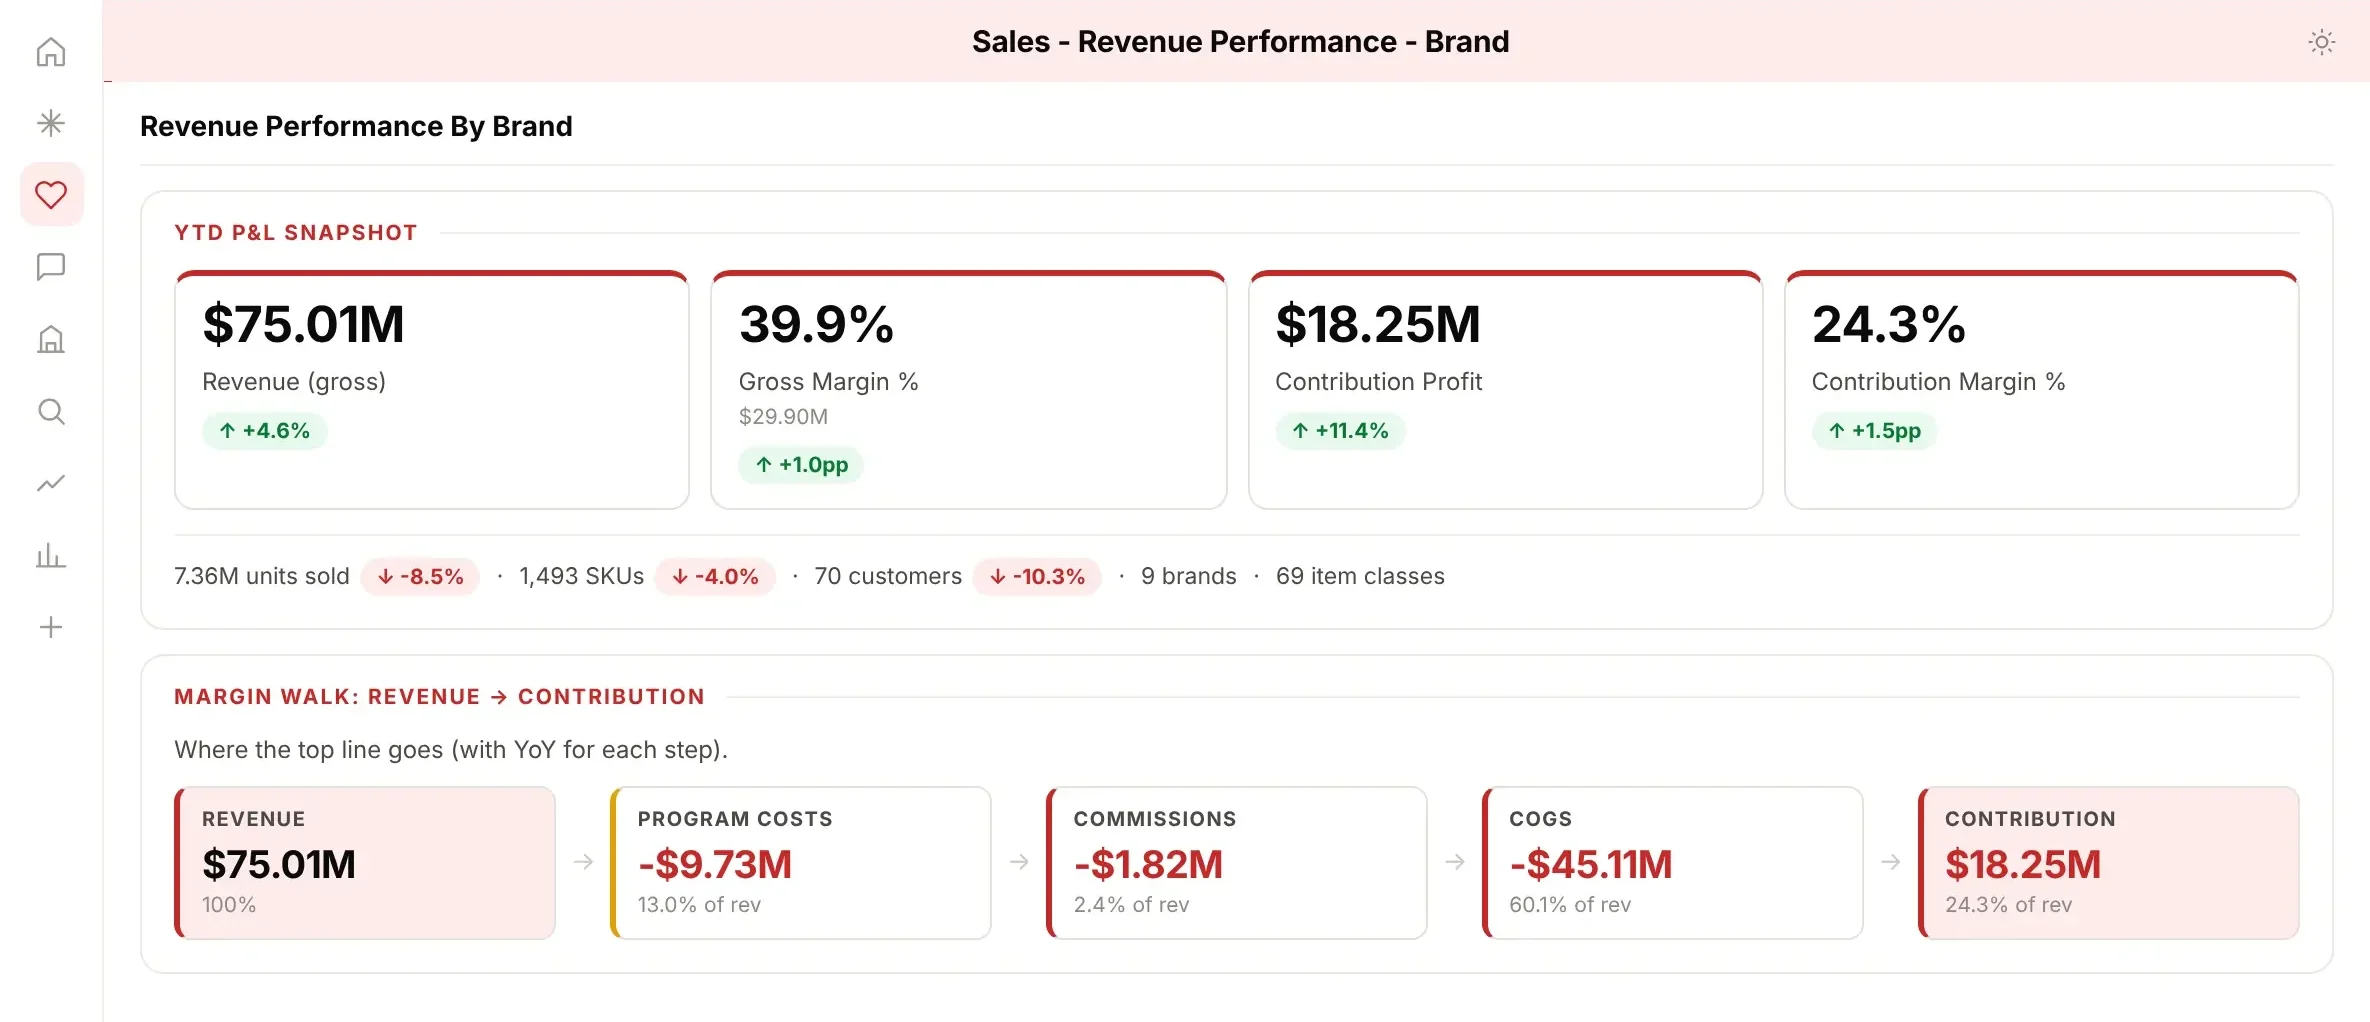Screen dimensions: 2370x1022
Task: Click the 39.9% Gross Margin card
Action: click(x=968, y=390)
